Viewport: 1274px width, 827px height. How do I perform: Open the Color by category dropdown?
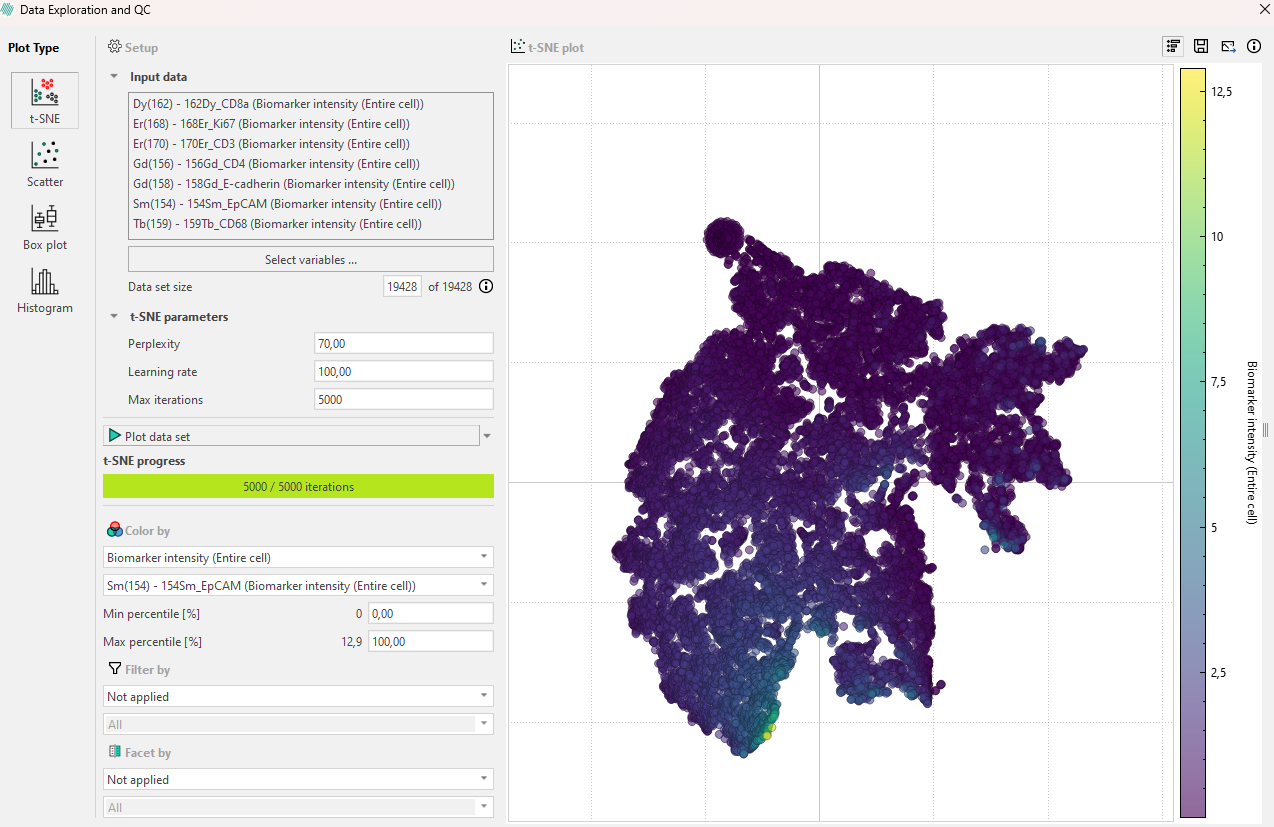[x=298, y=557]
